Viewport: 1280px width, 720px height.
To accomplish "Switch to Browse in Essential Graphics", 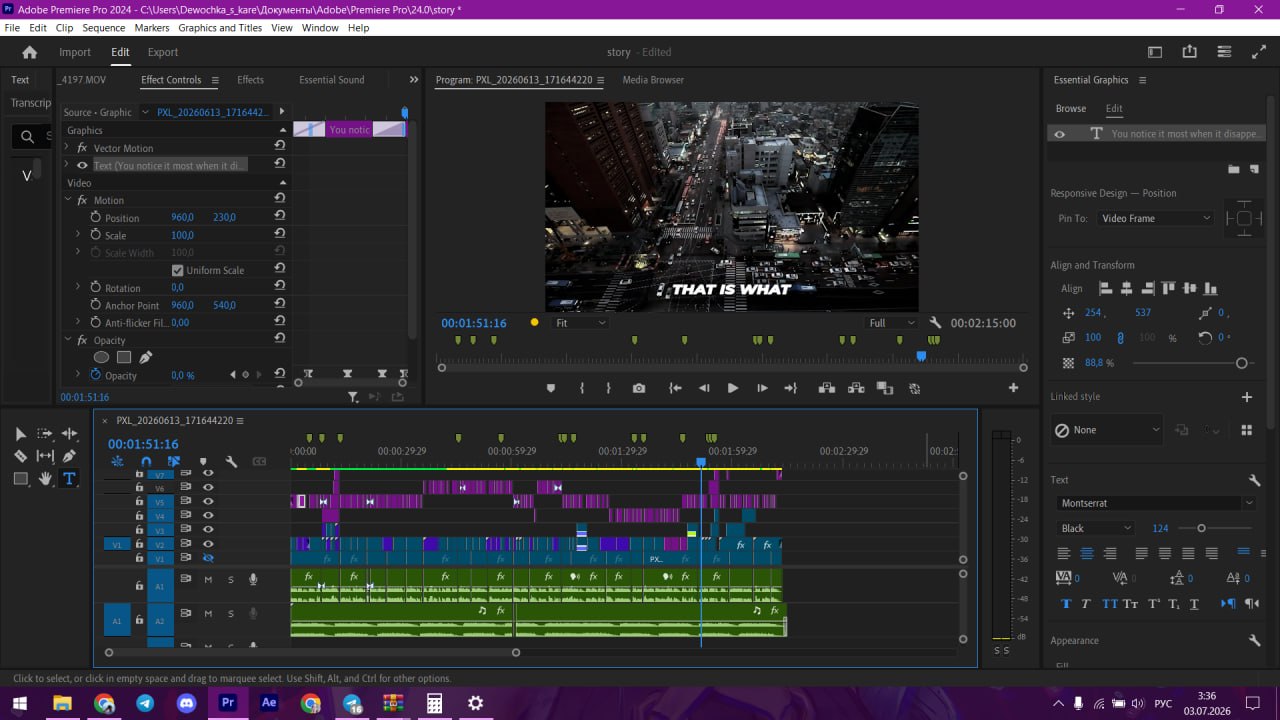I will pyautogui.click(x=1070, y=108).
